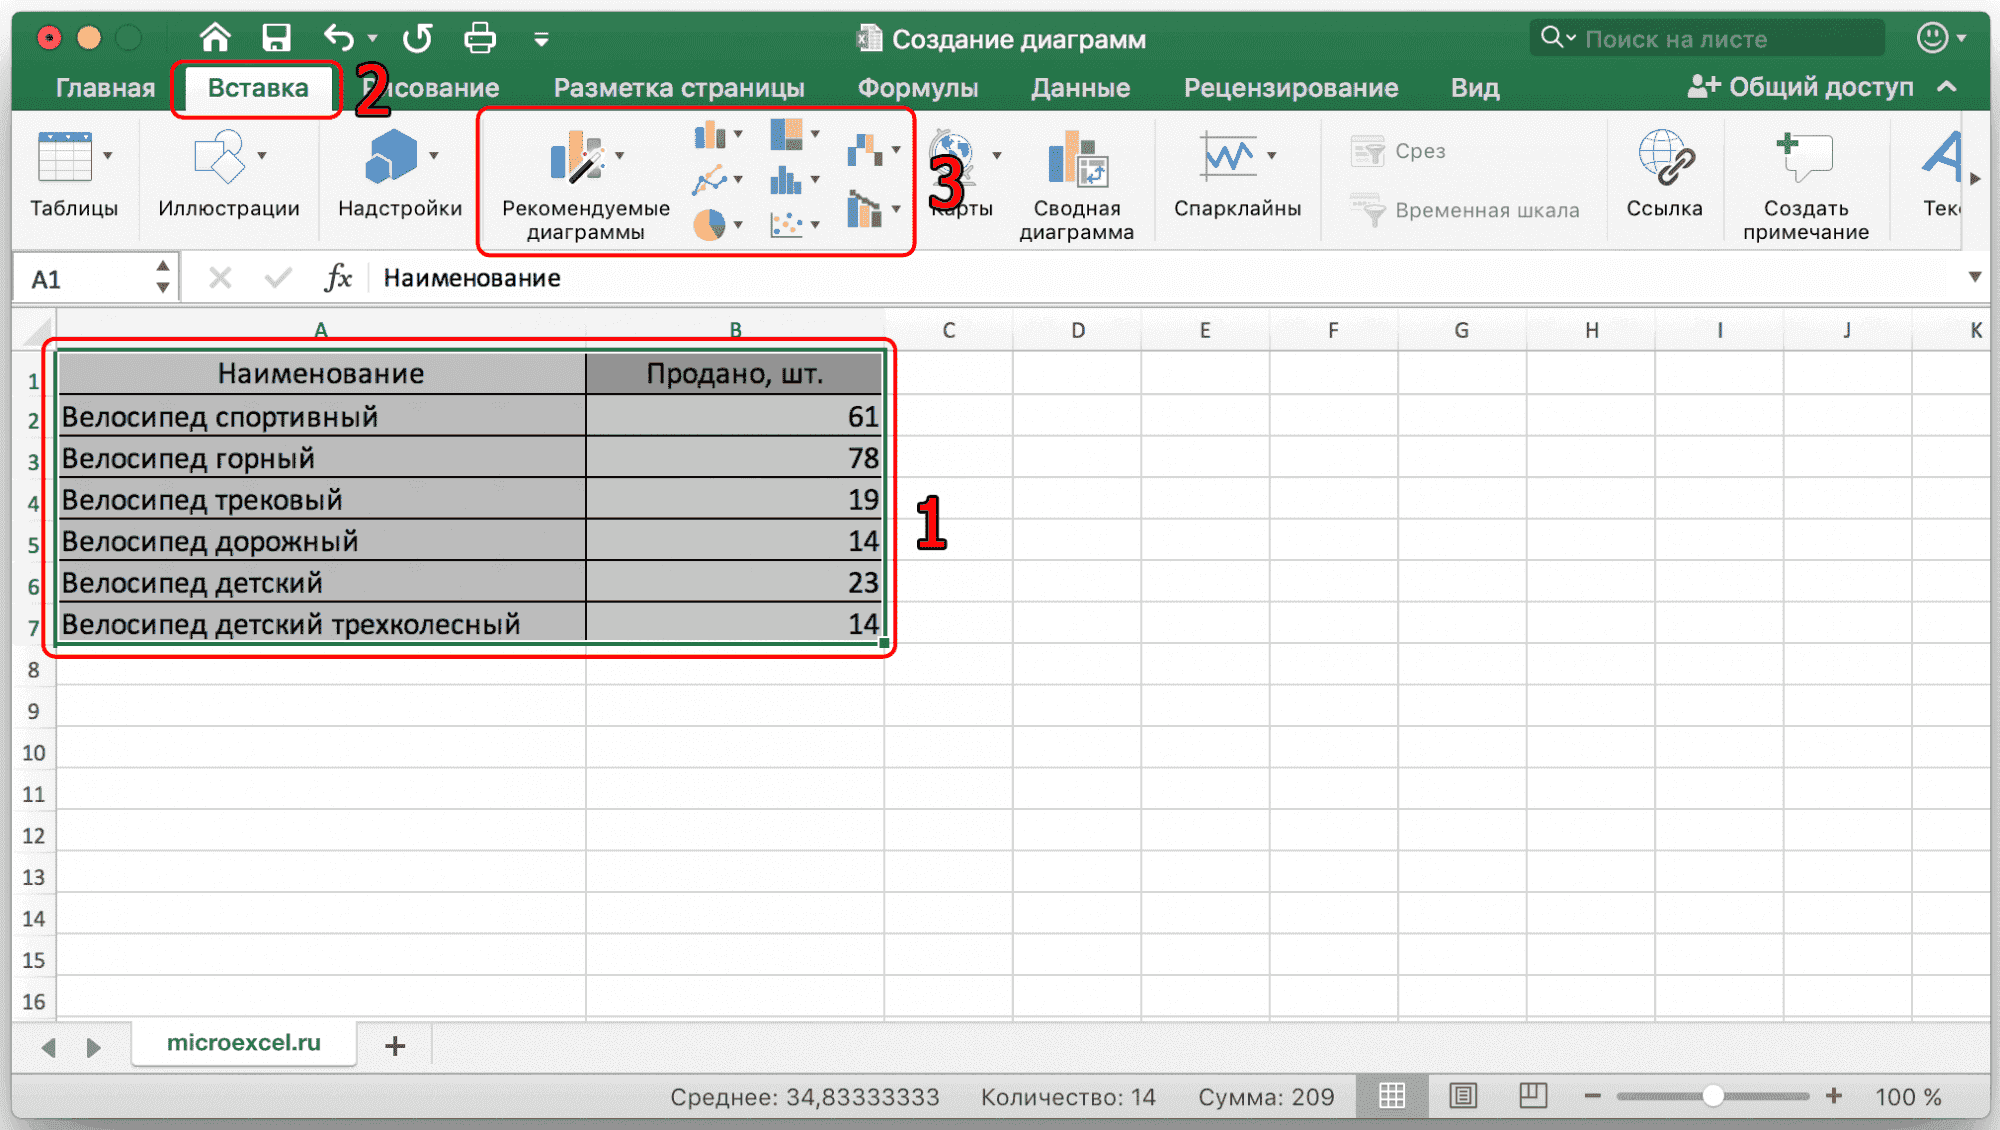2000x1130 pixels.
Task: Click the Save floppy-disk icon
Action: (x=276, y=38)
